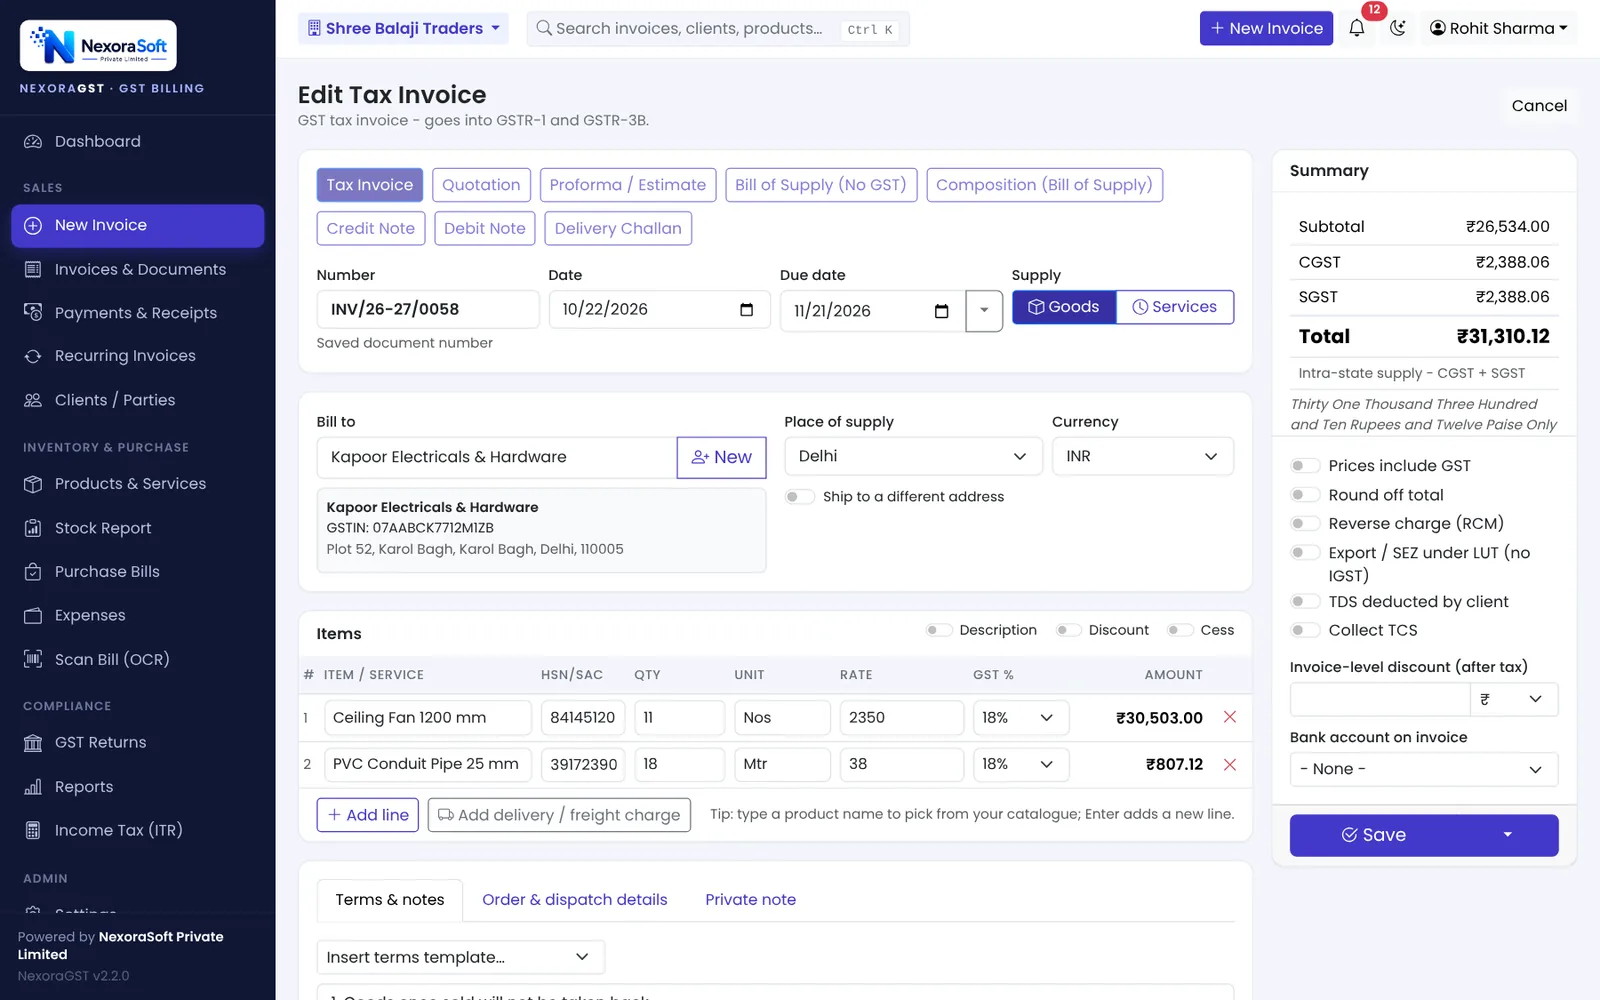This screenshot has height=1000, width=1600.
Task: Delete the PVC Conduit Pipe line
Action: (1230, 764)
